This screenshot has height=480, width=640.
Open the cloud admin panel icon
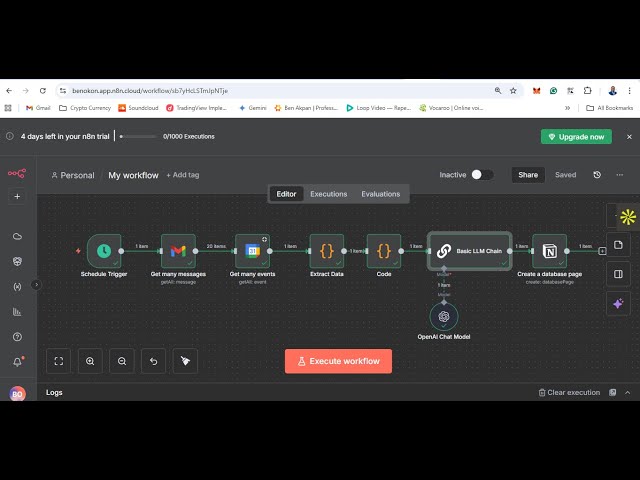pos(17,236)
